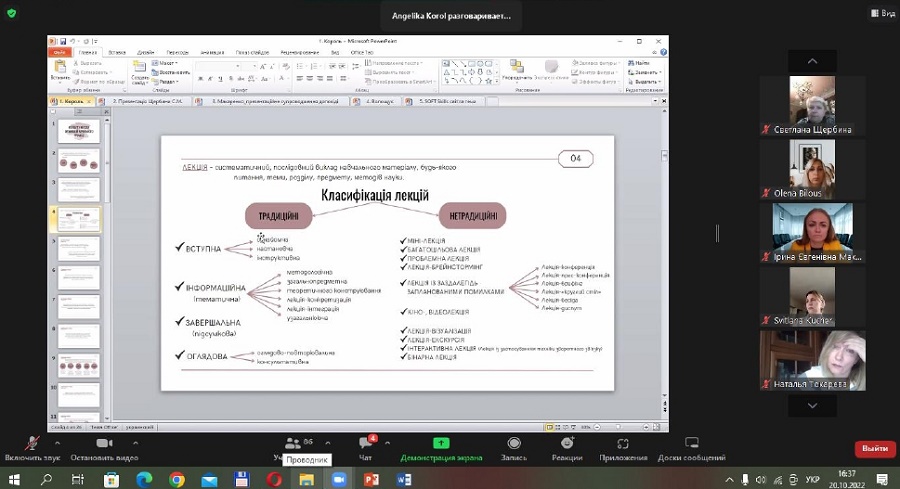This screenshot has height=489, width=900.
Task: Switch to the Вставка ribbon tab
Action: [x=117, y=51]
